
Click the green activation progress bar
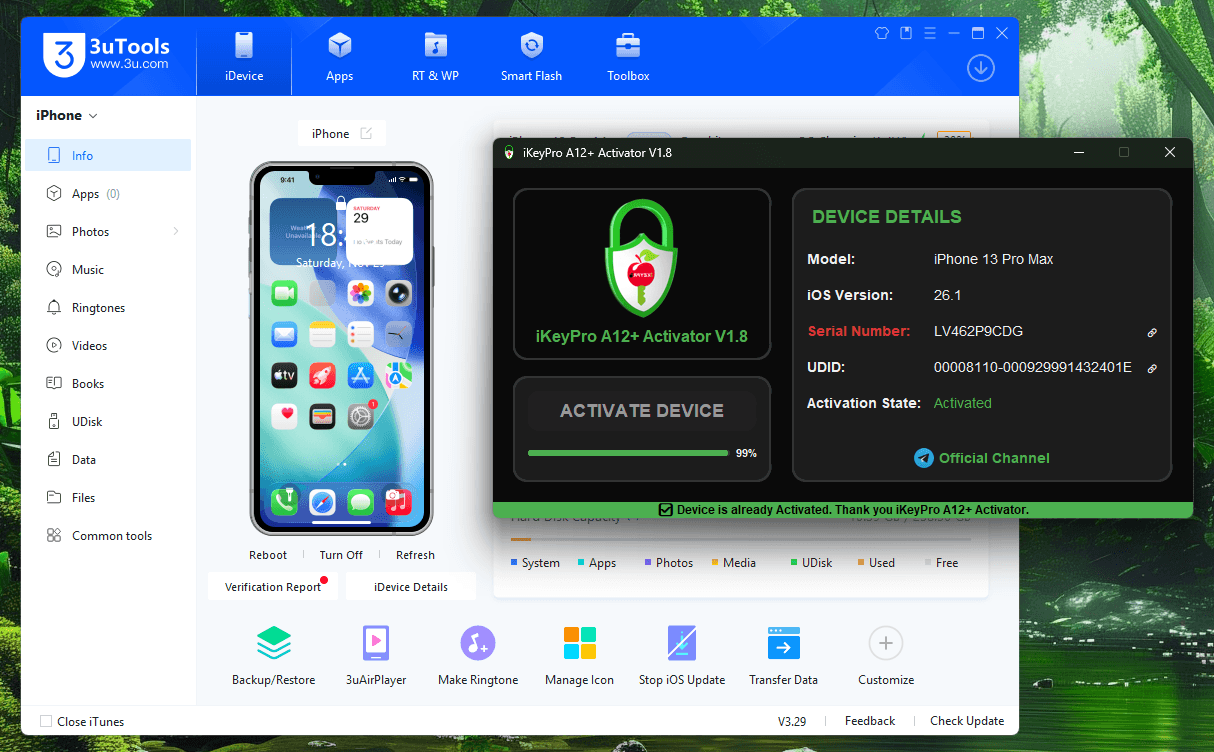pos(627,453)
